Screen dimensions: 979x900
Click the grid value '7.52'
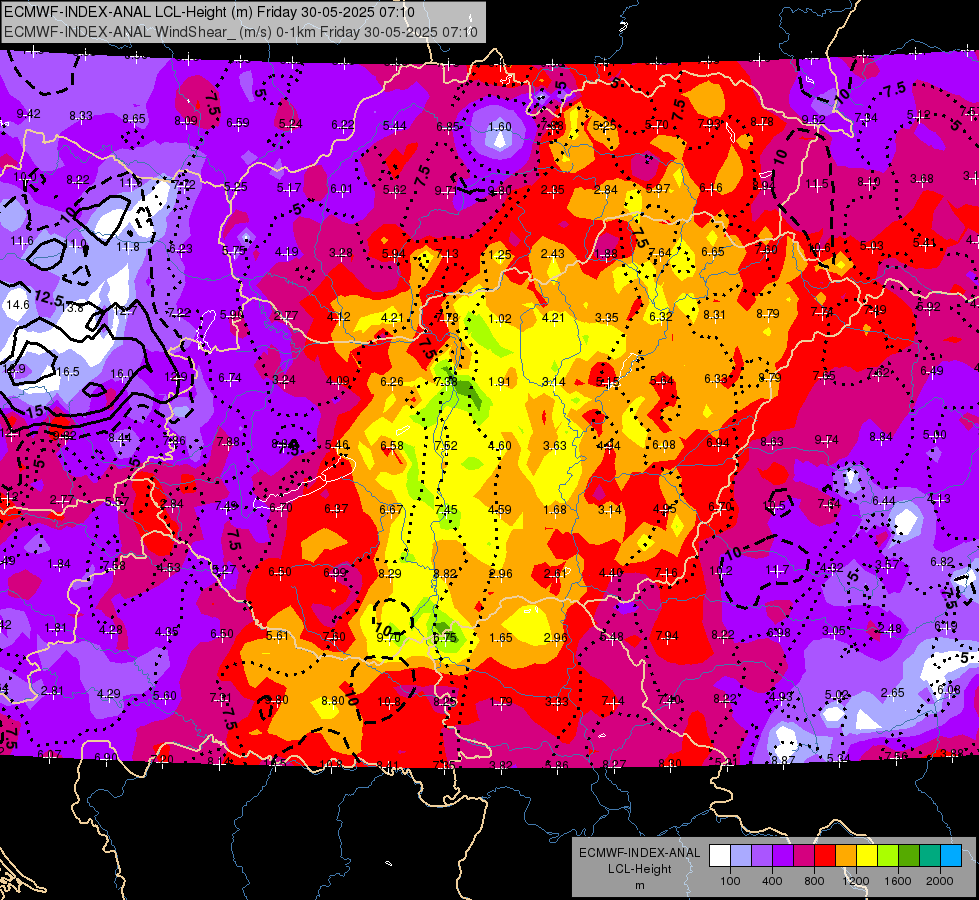[446, 445]
